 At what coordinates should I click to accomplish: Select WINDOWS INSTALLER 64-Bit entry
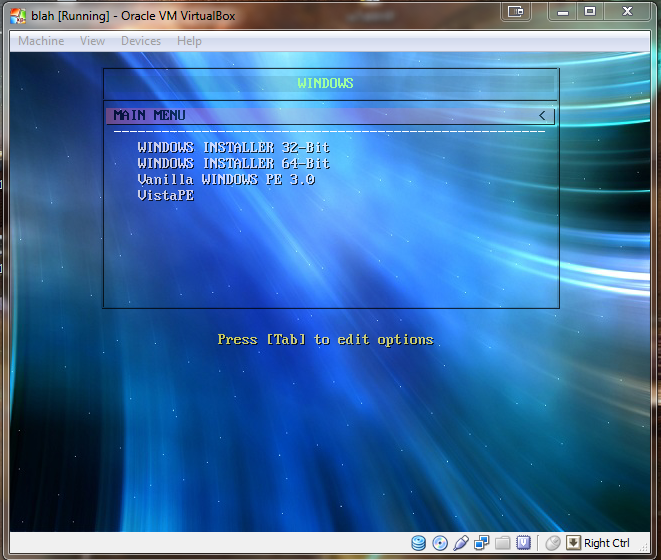pos(234,163)
